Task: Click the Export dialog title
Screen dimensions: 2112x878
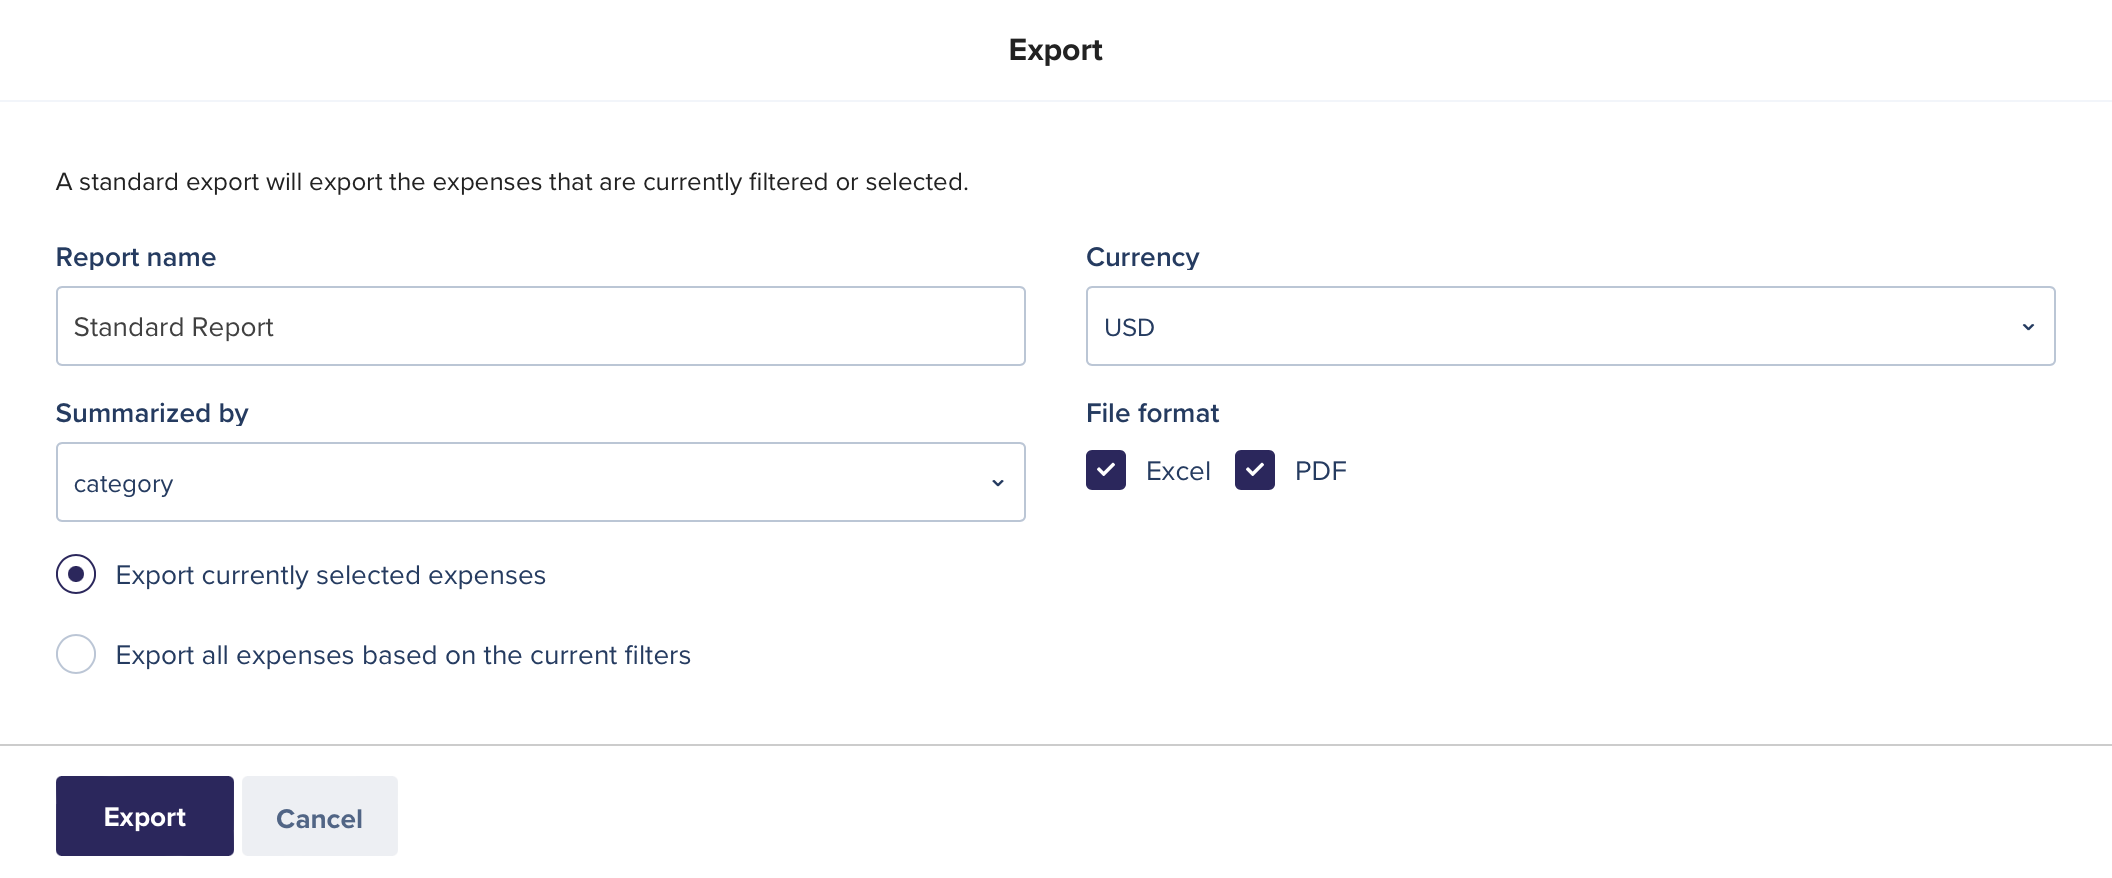Action: [x=1055, y=50]
